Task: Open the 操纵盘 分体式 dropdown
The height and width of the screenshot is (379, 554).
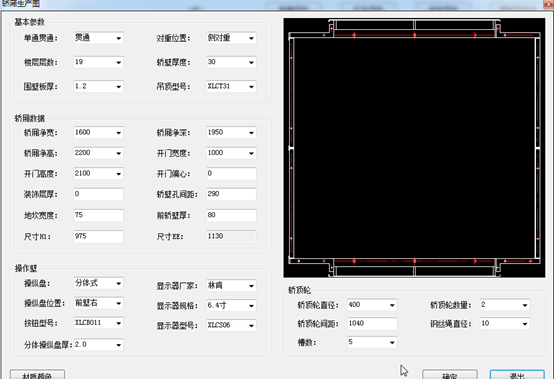Action: pos(98,283)
